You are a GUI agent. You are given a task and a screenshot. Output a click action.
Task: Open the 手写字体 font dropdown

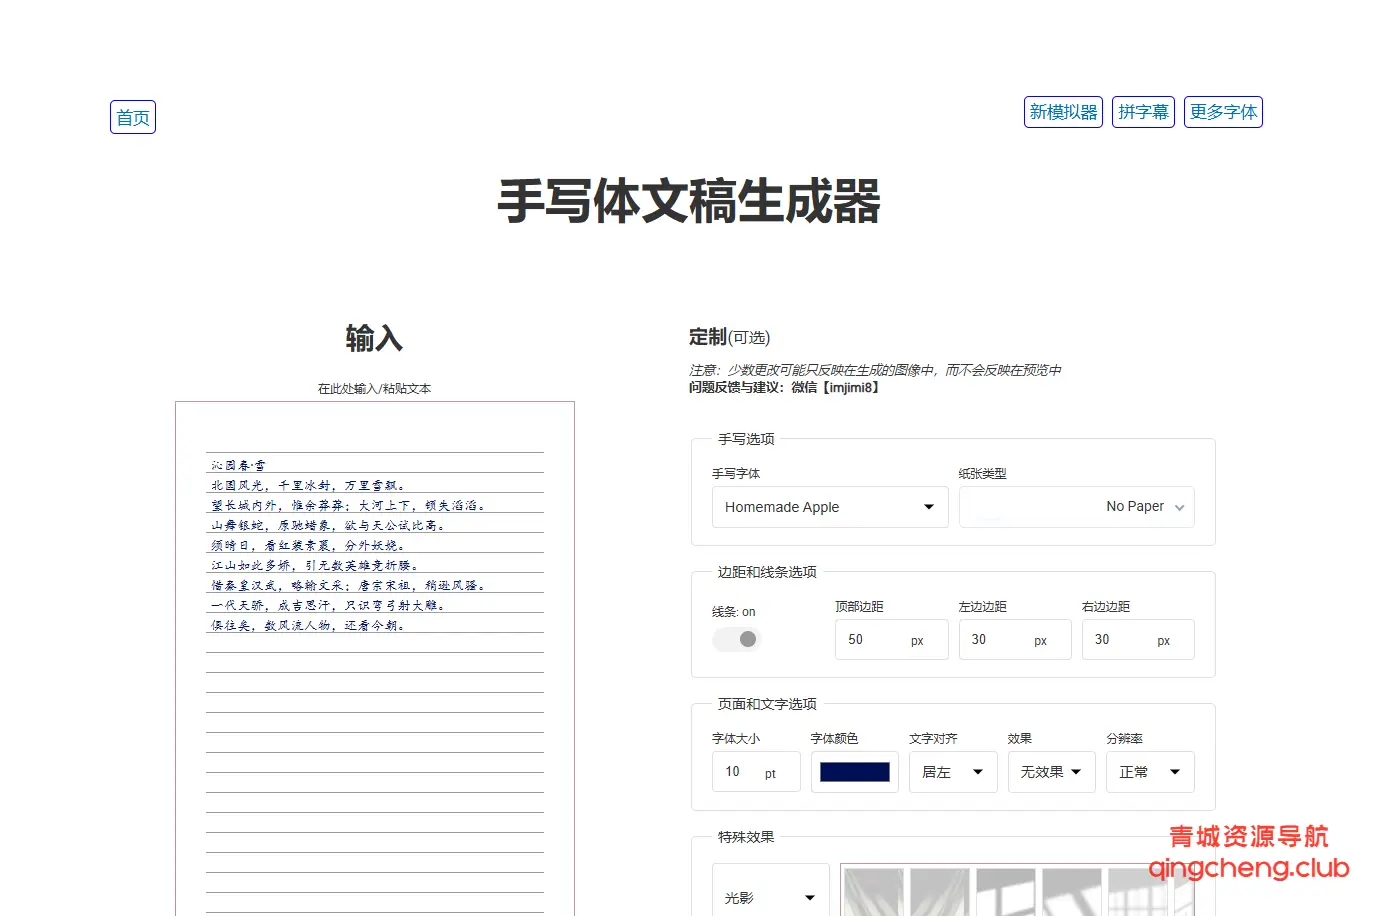click(x=828, y=507)
